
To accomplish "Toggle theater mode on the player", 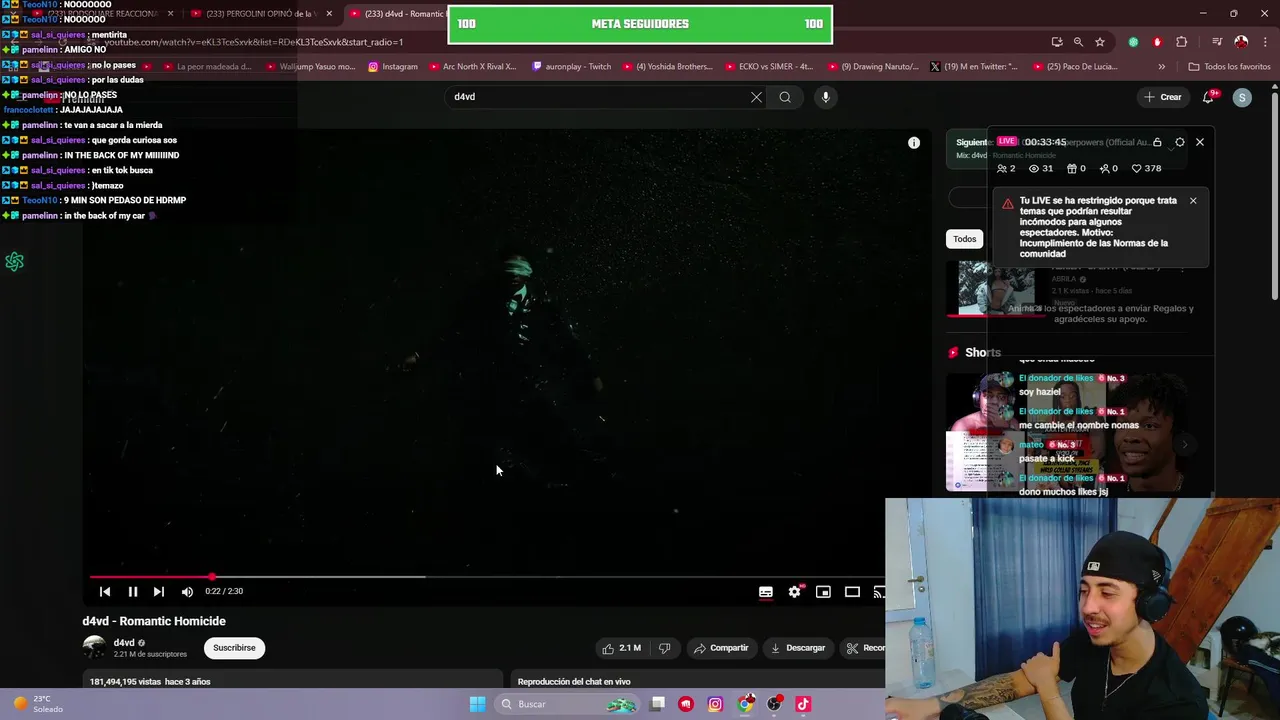I will (852, 592).
